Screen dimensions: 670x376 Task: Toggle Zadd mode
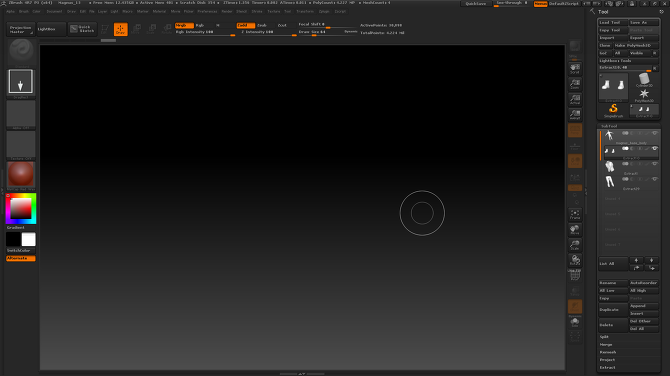coord(246,25)
